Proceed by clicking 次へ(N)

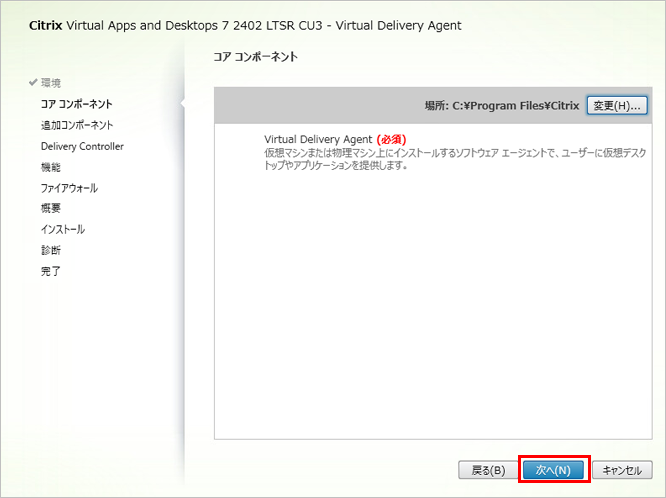click(x=553, y=469)
